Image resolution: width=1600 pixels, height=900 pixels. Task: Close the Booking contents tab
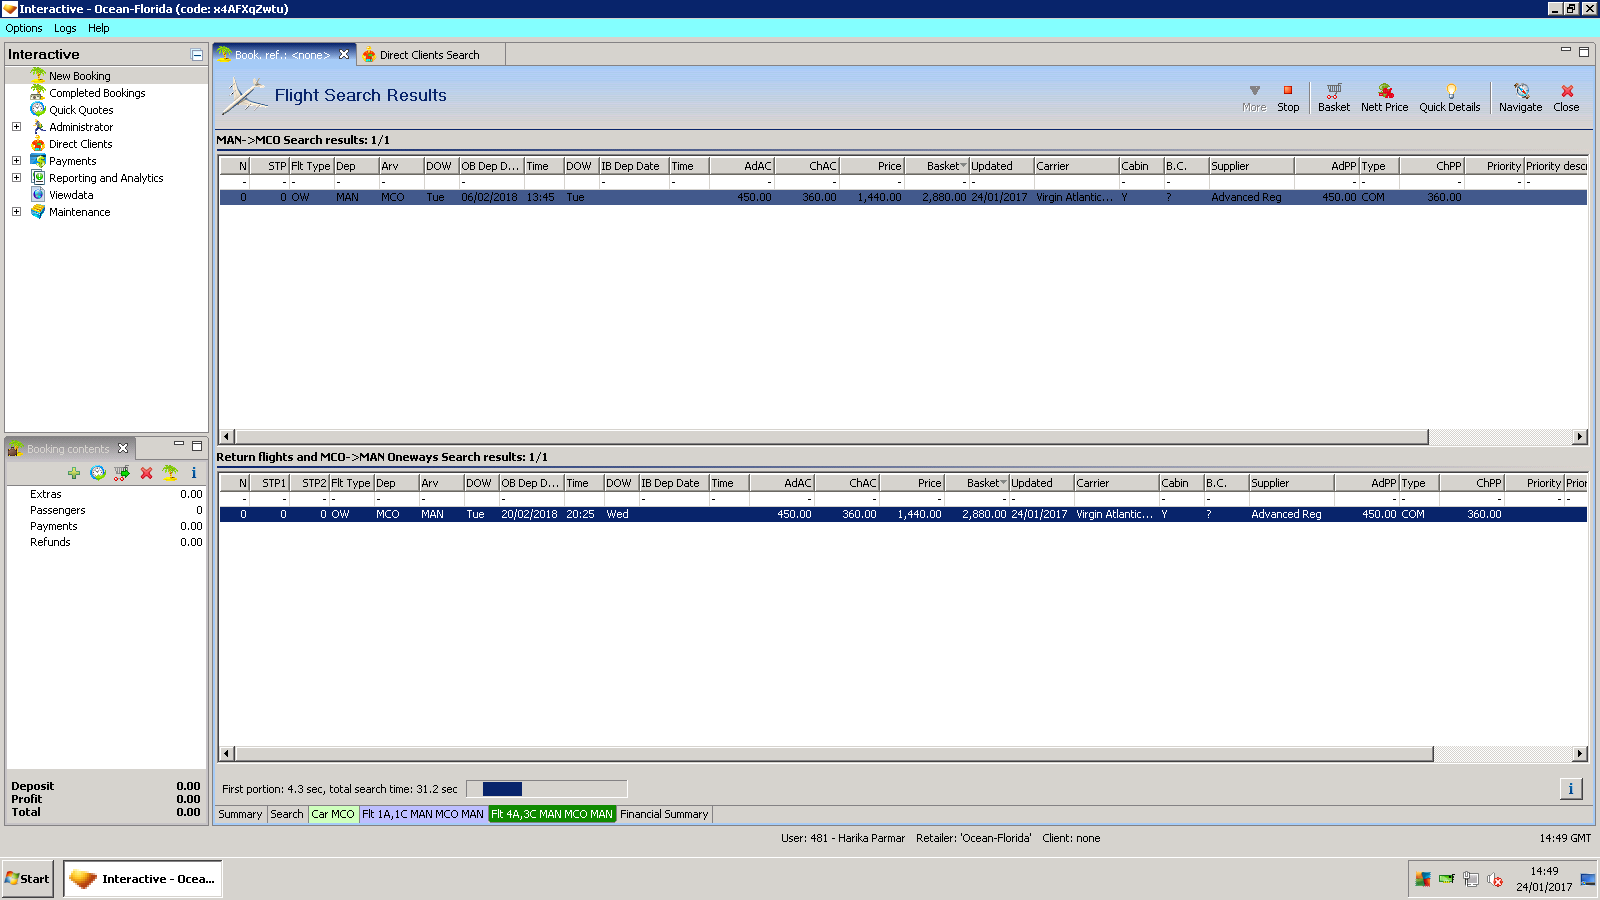[123, 449]
